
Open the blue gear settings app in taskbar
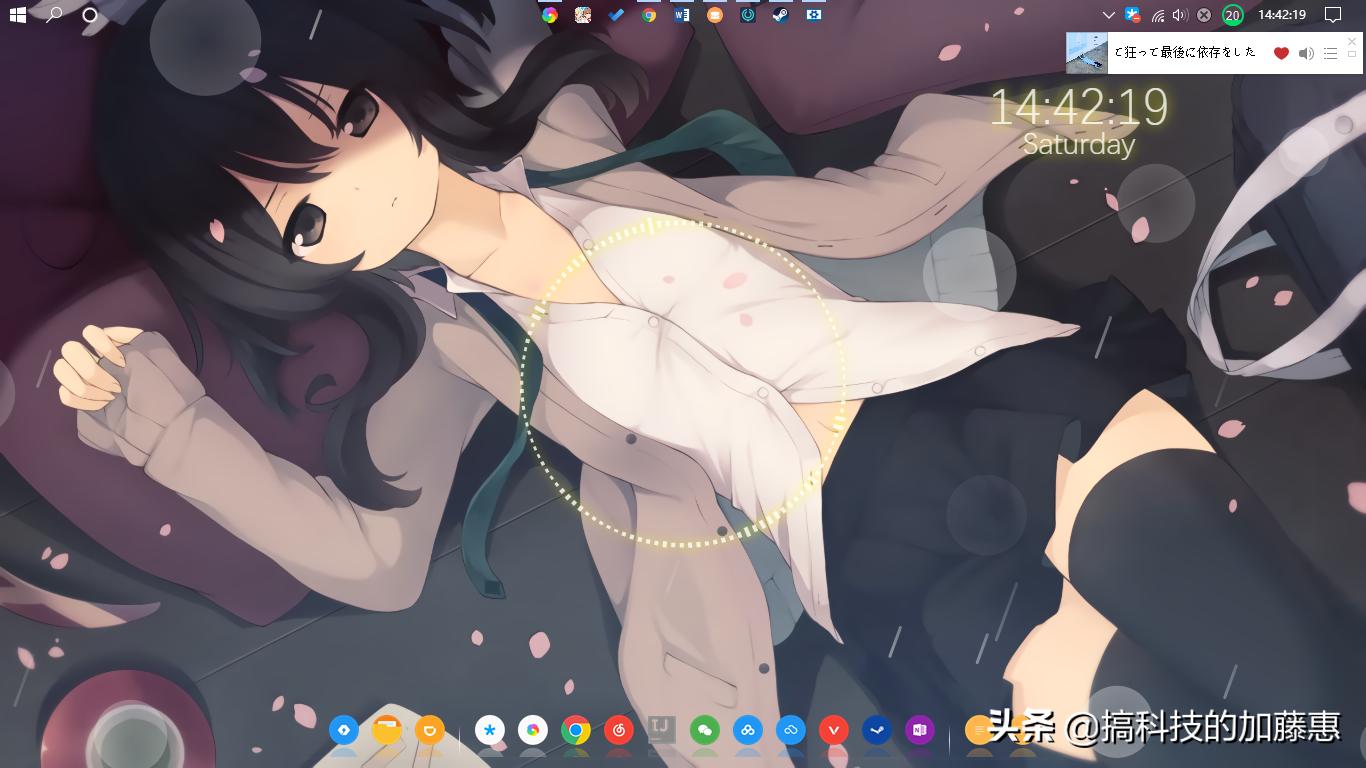coord(814,15)
